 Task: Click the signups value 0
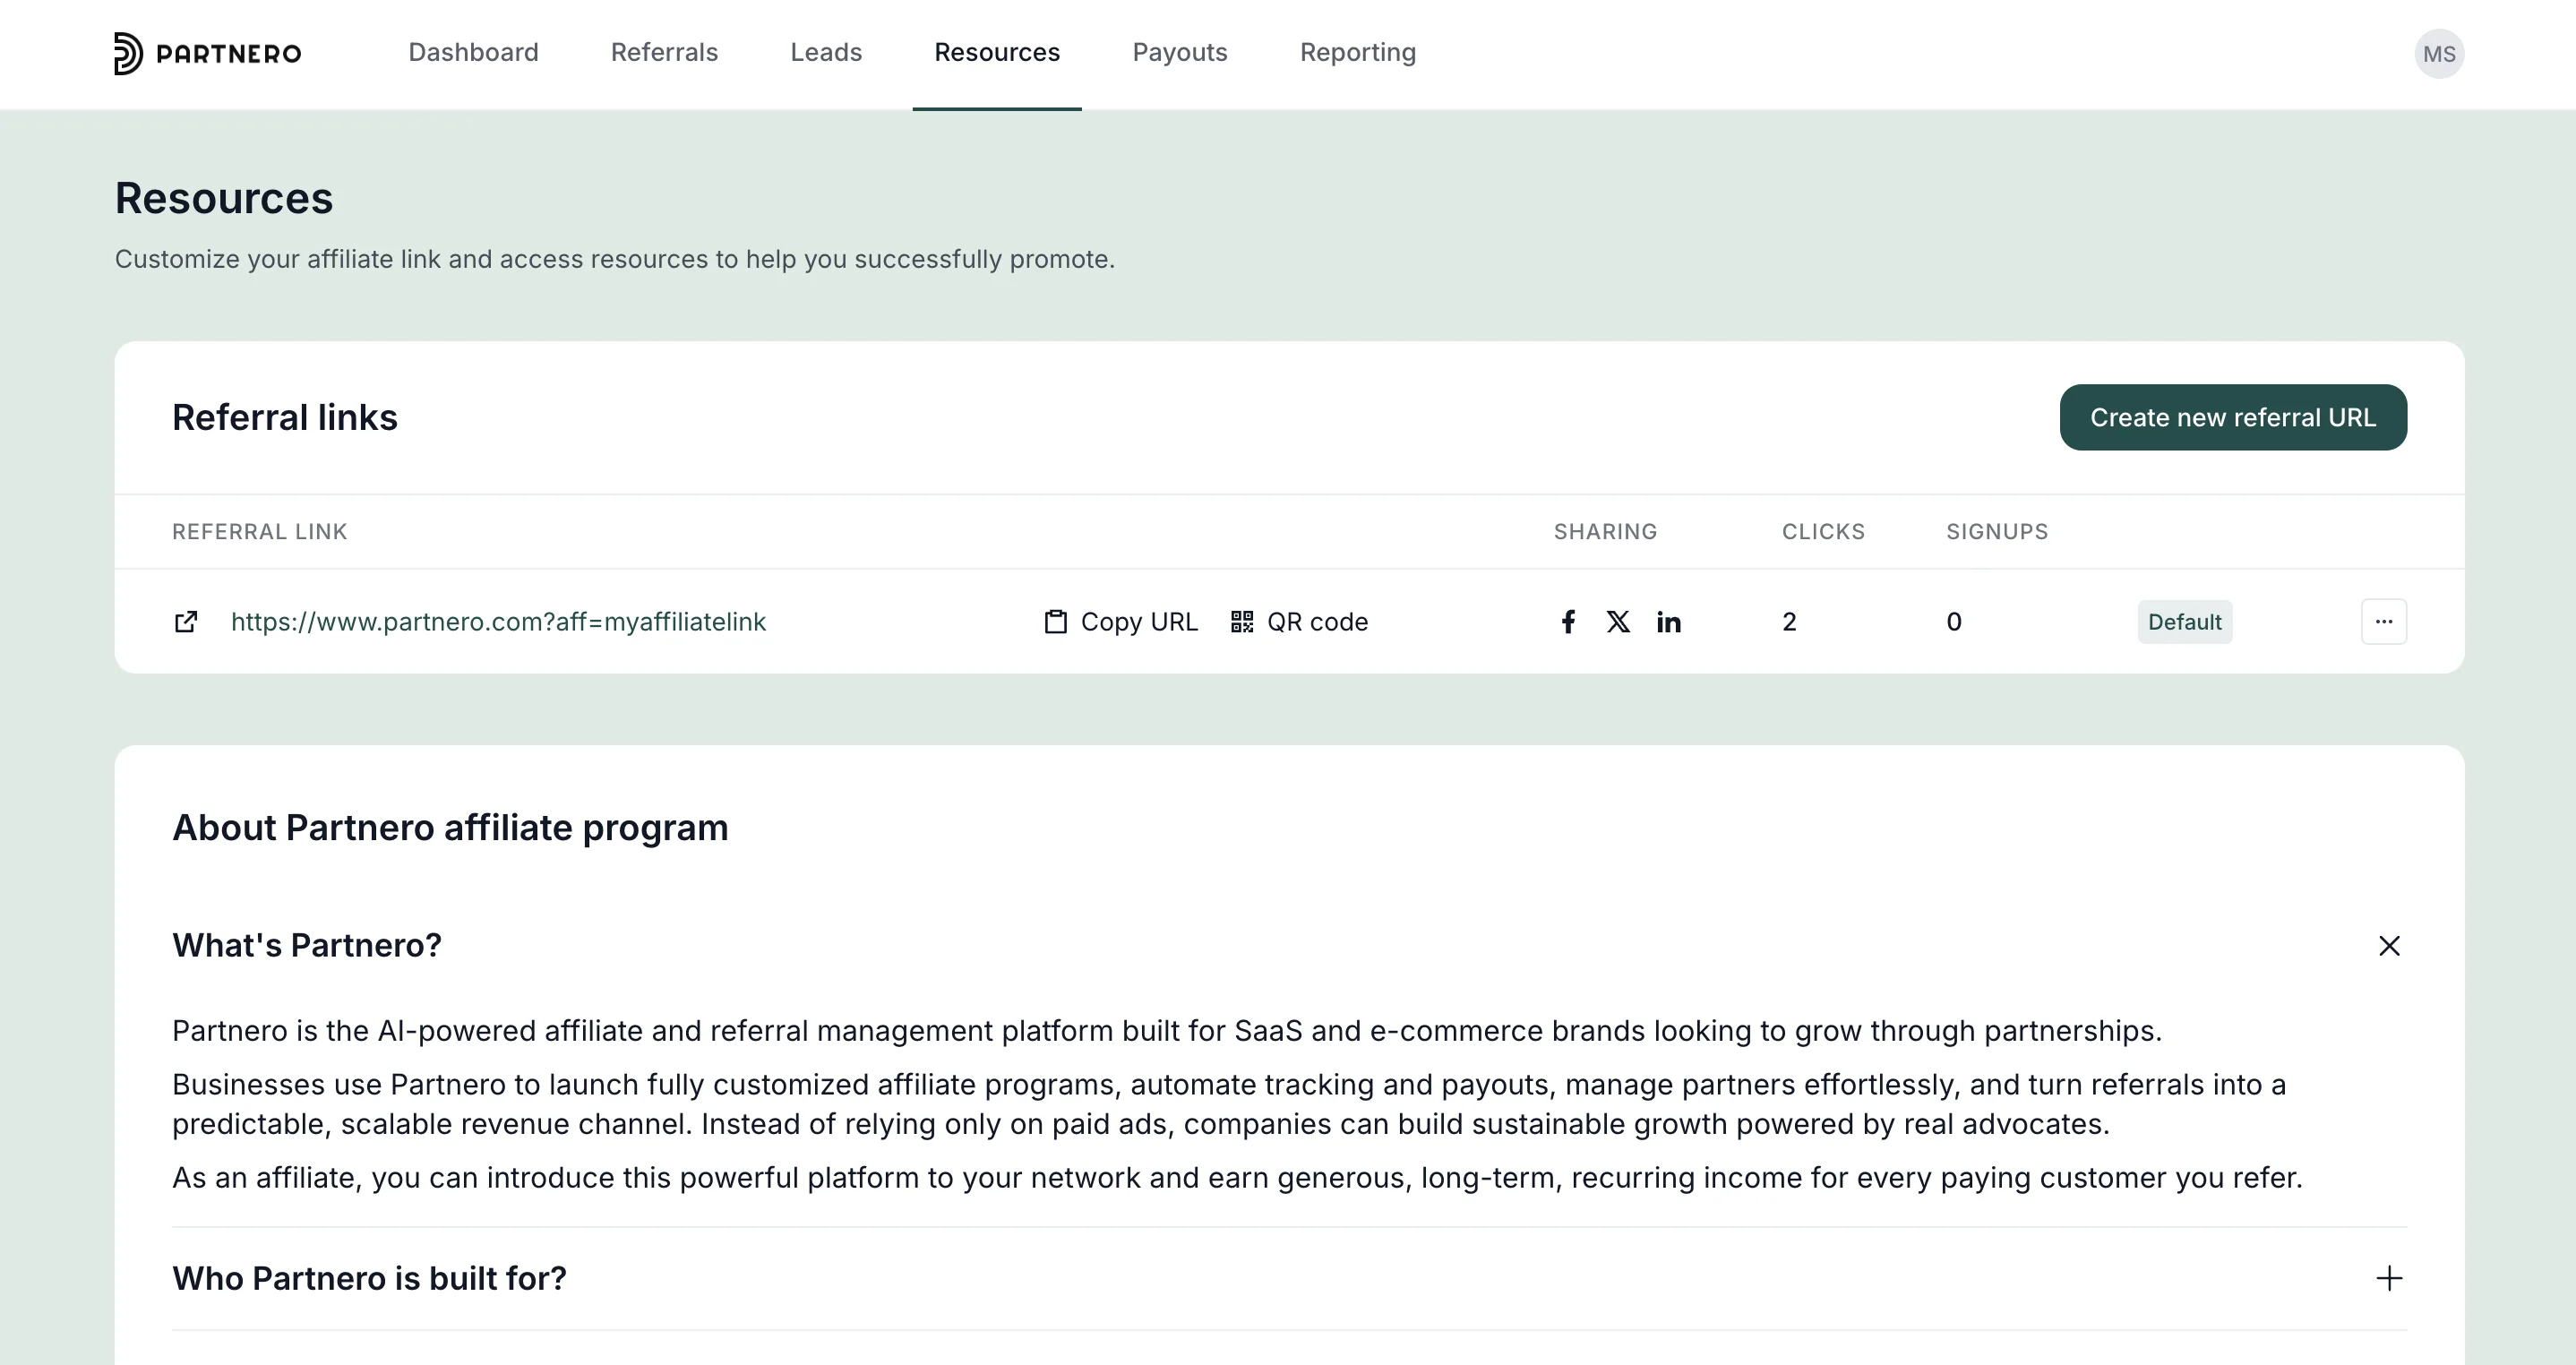[1954, 622]
